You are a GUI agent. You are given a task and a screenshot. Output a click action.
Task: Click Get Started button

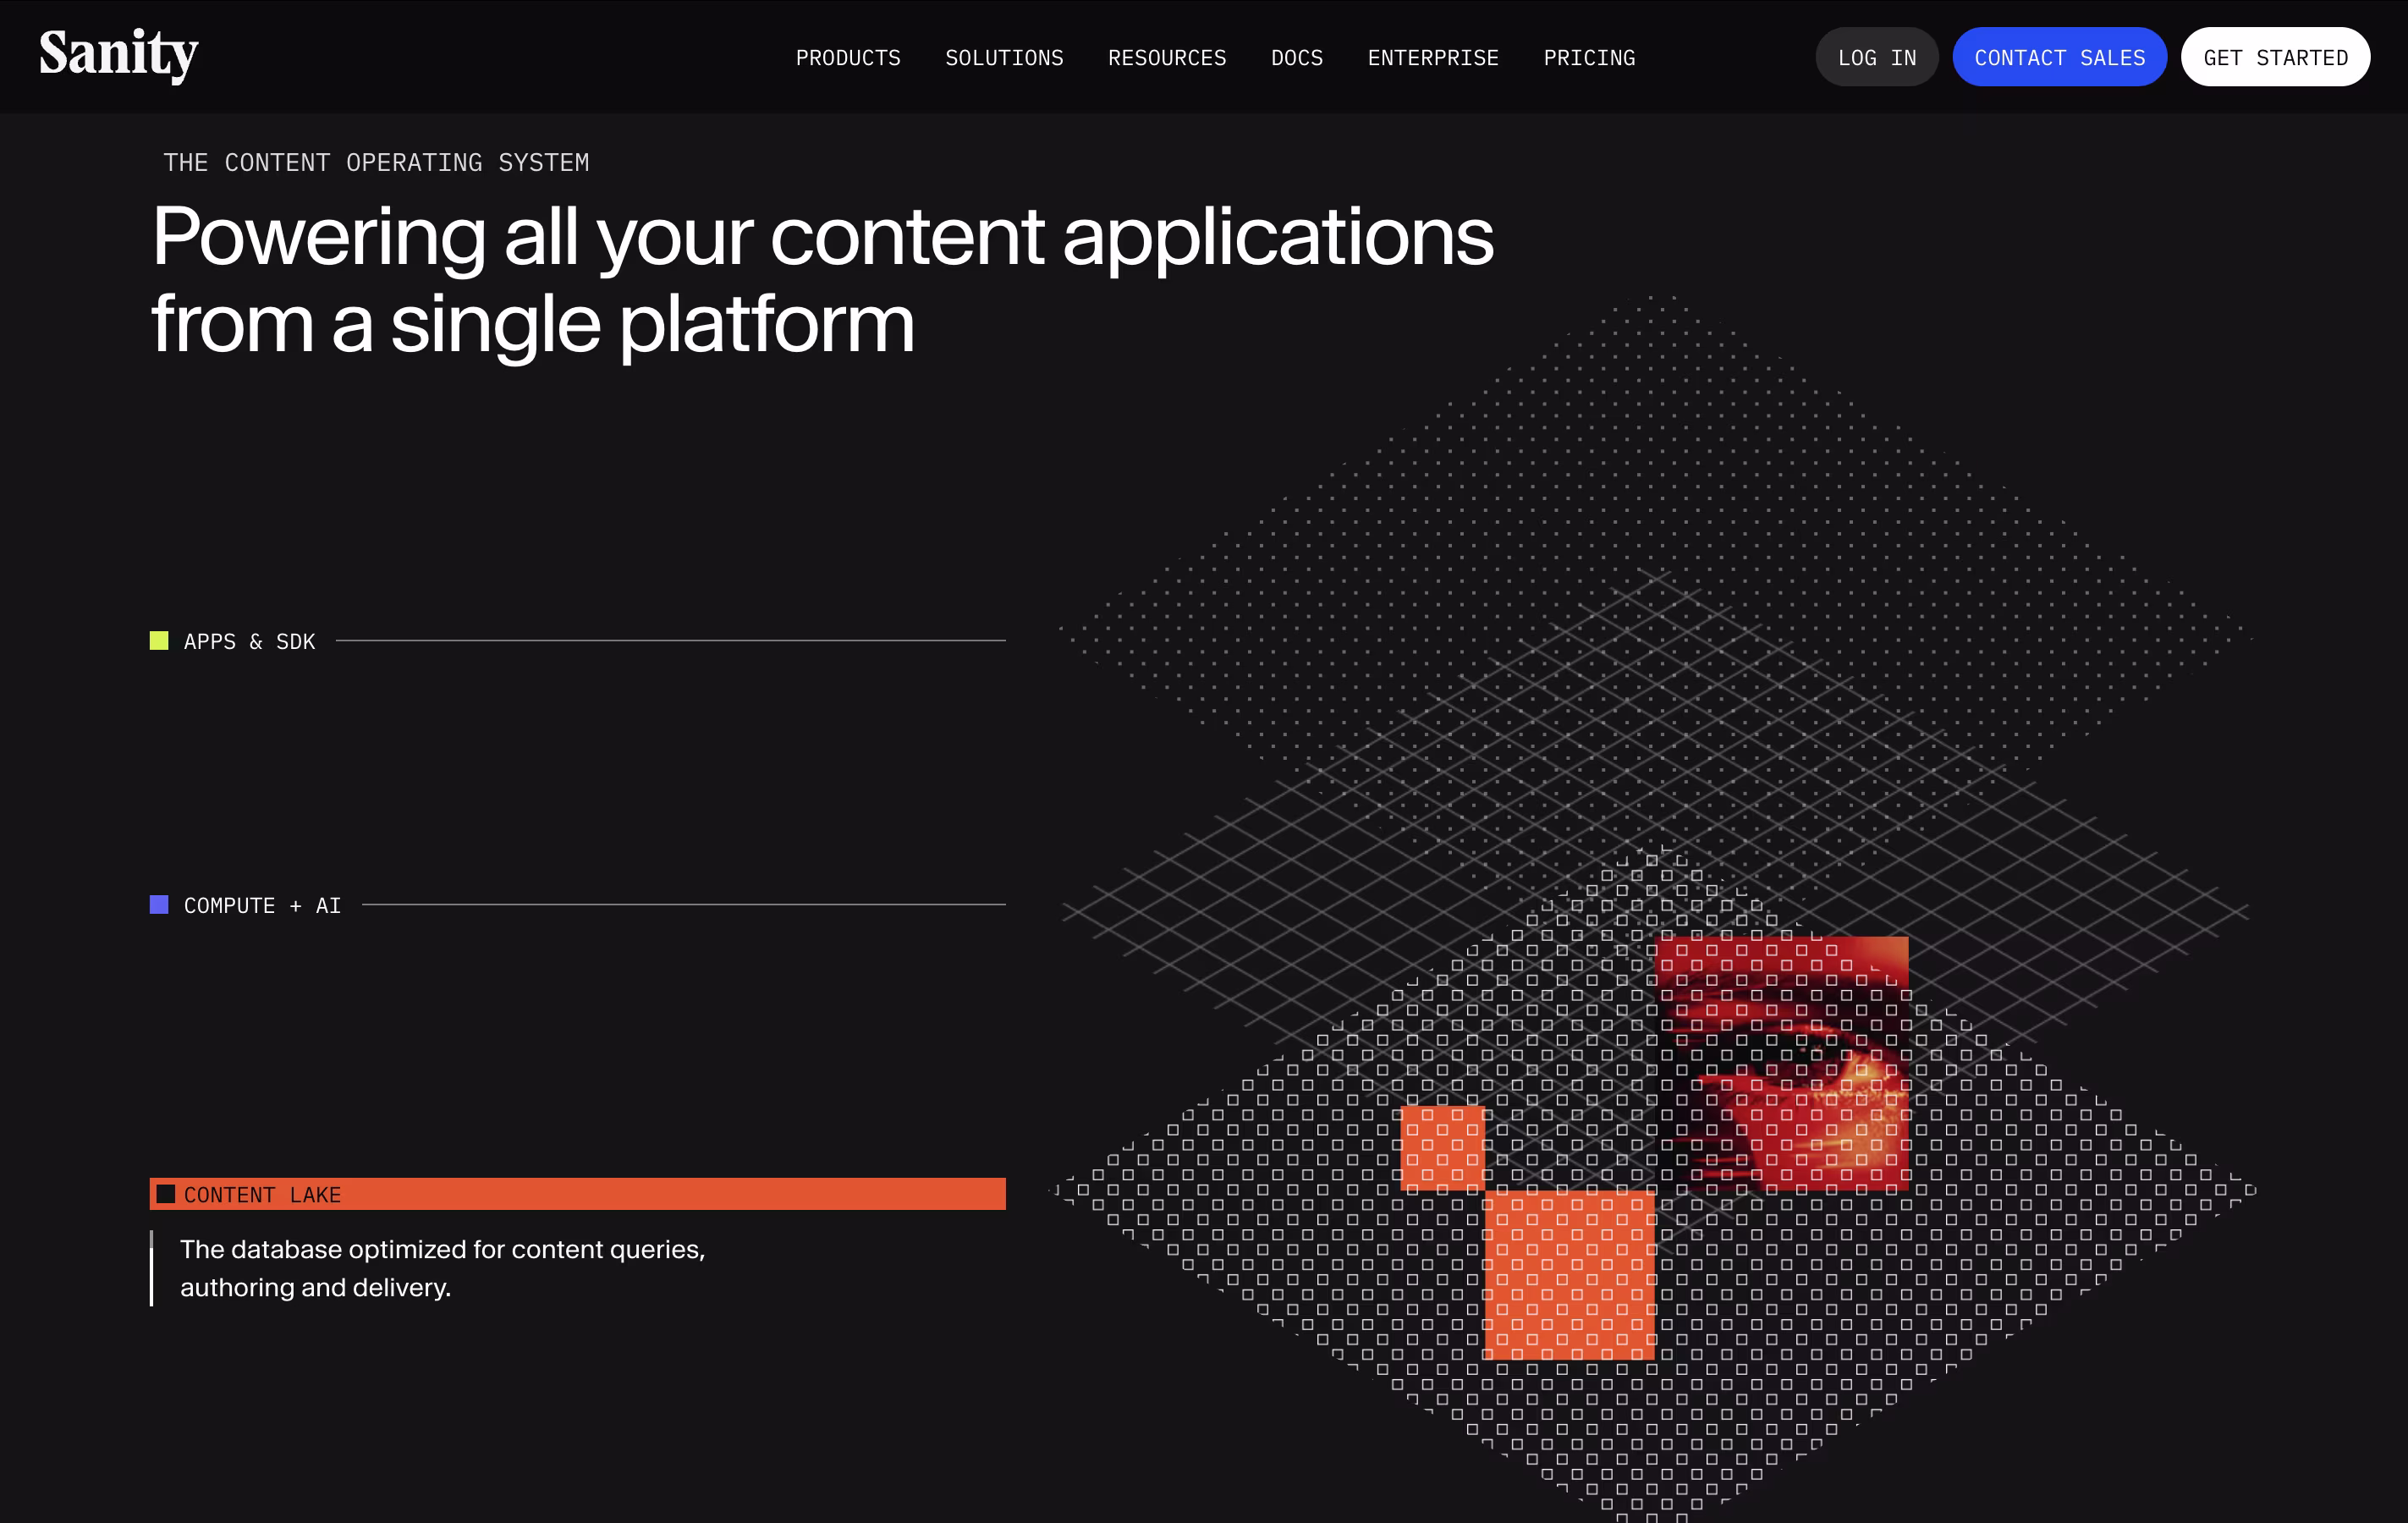click(x=2274, y=58)
